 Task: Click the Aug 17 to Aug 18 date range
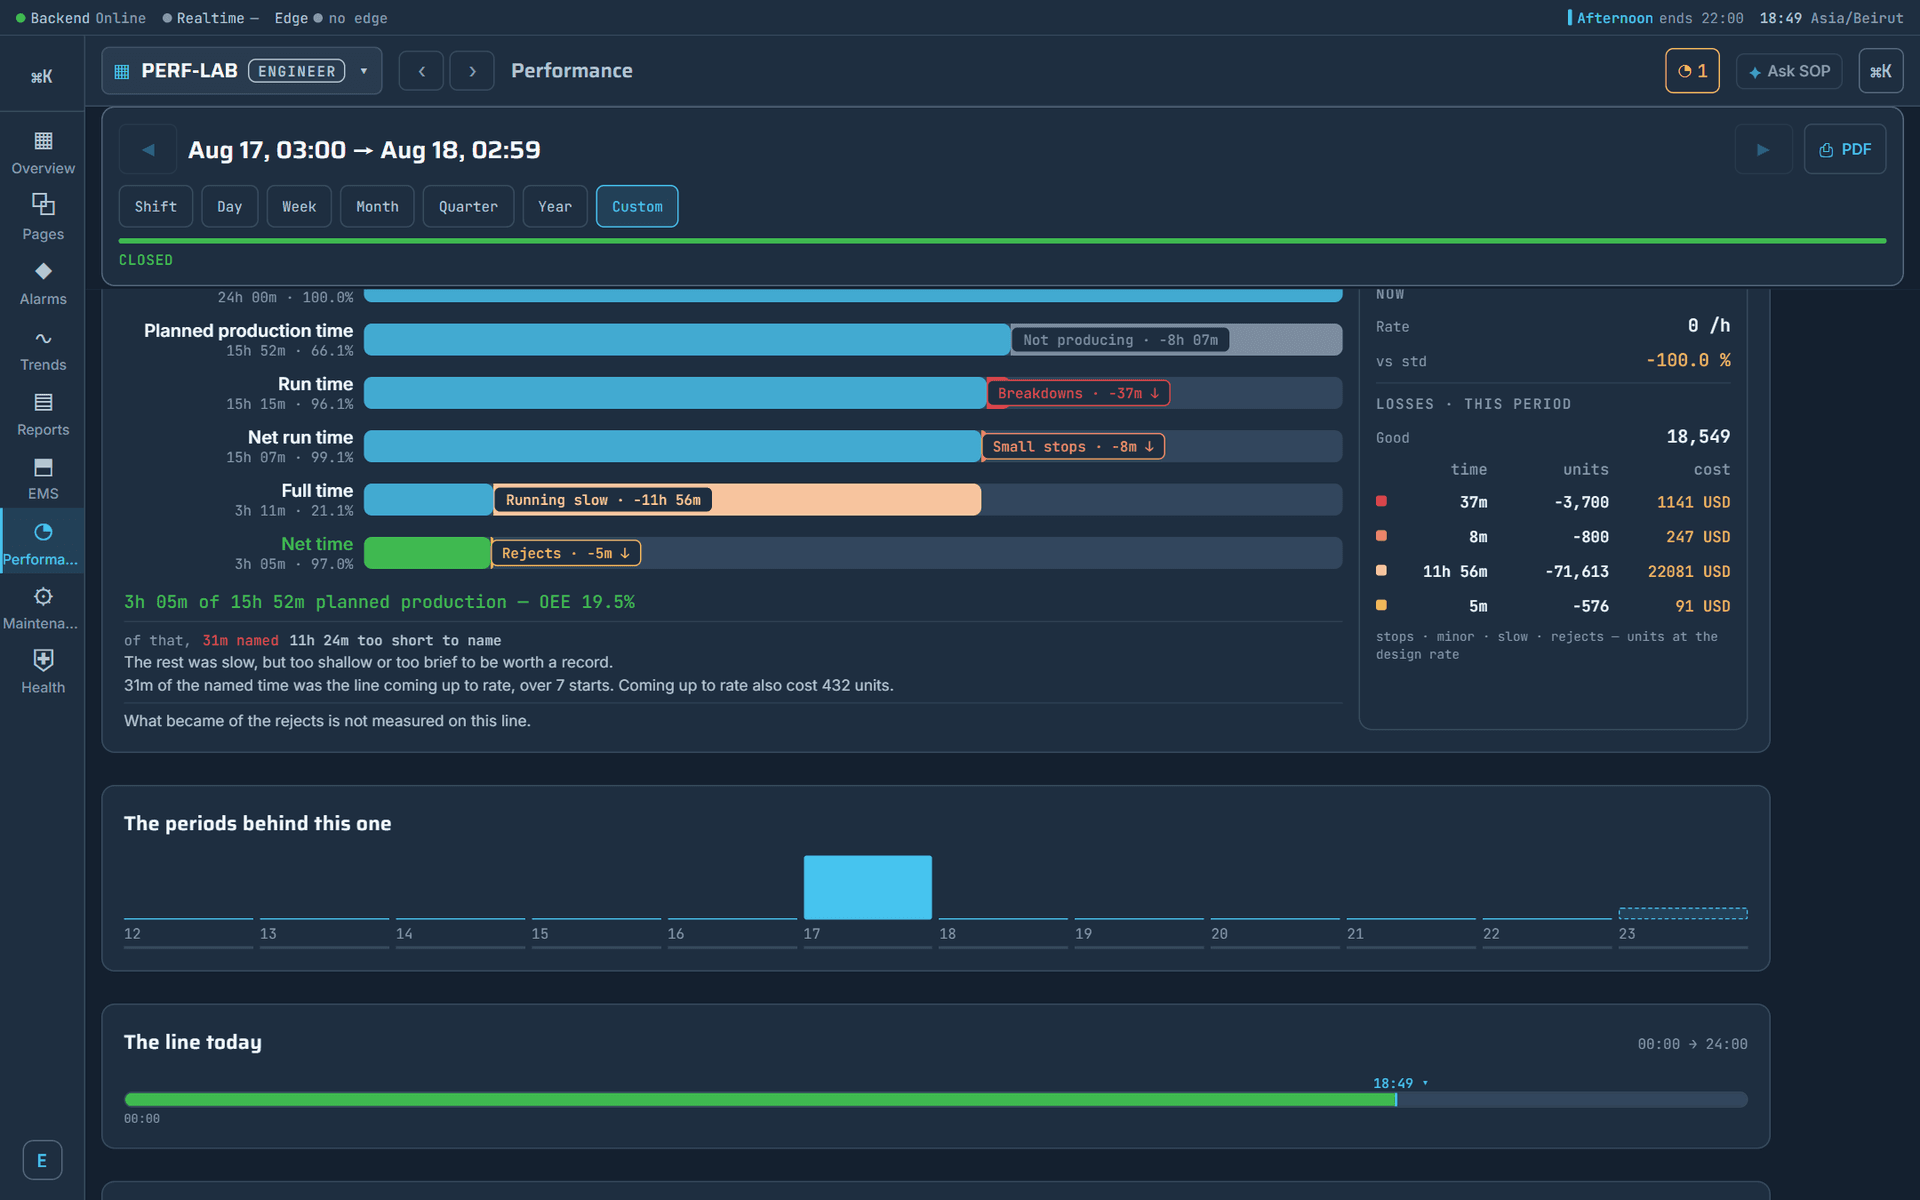[x=364, y=150]
